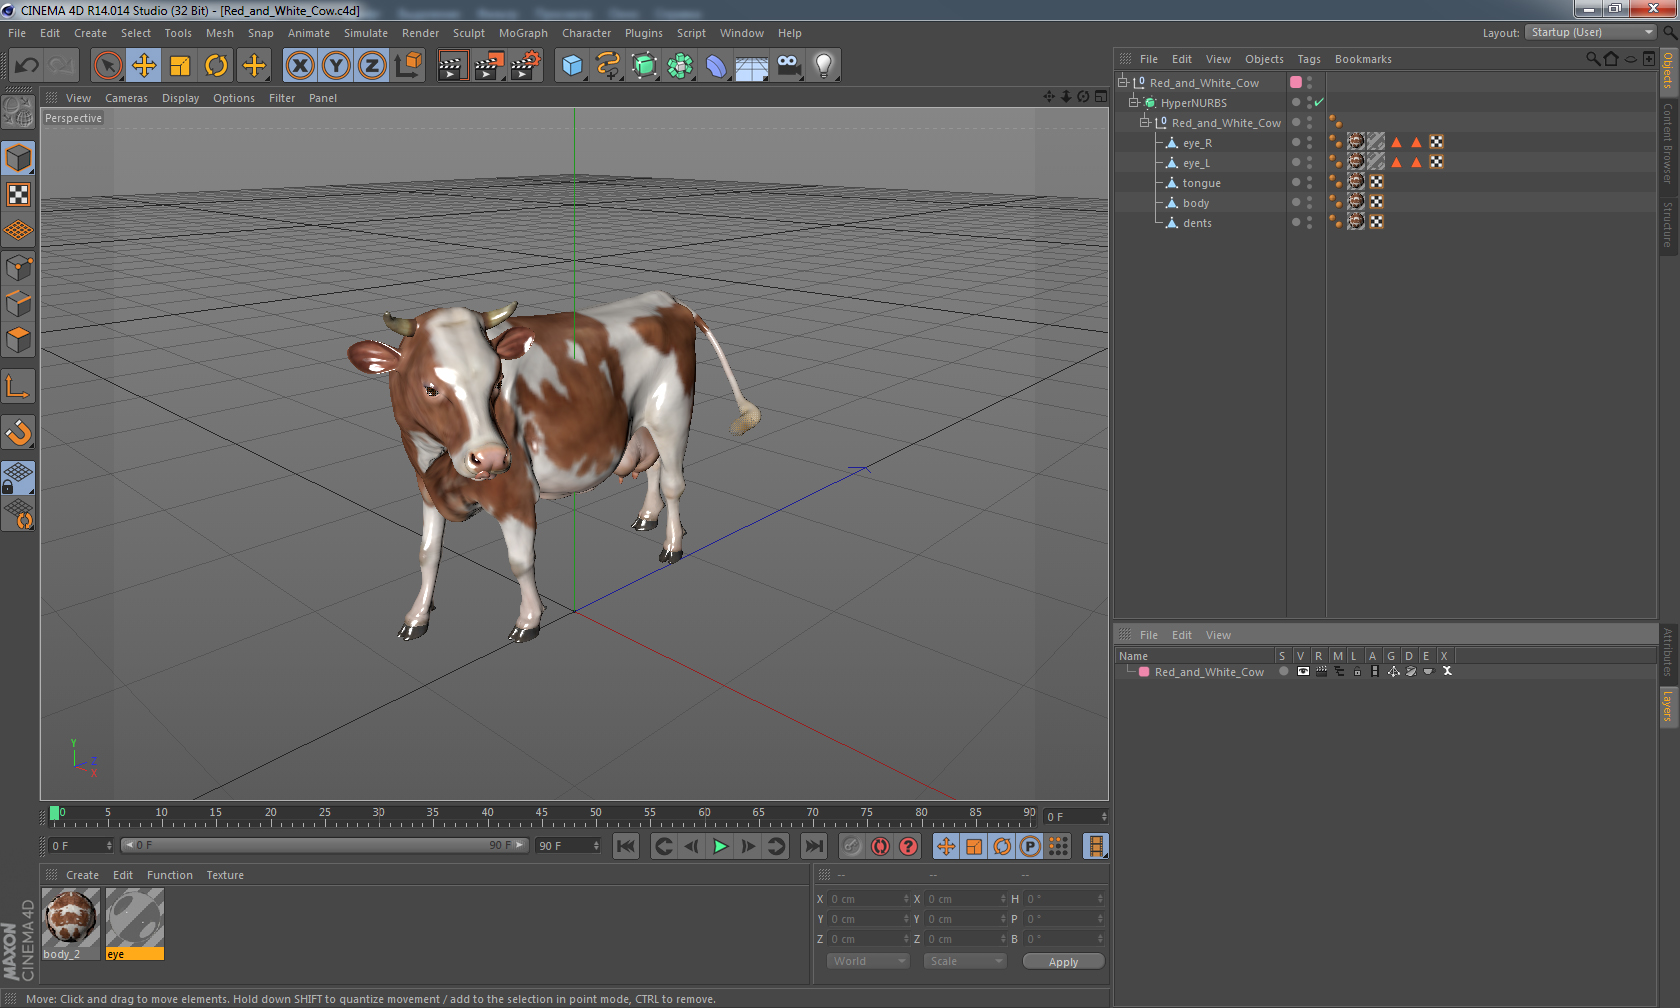Toggle autokeying button
The width and height of the screenshot is (1680, 1008).
(x=908, y=846)
